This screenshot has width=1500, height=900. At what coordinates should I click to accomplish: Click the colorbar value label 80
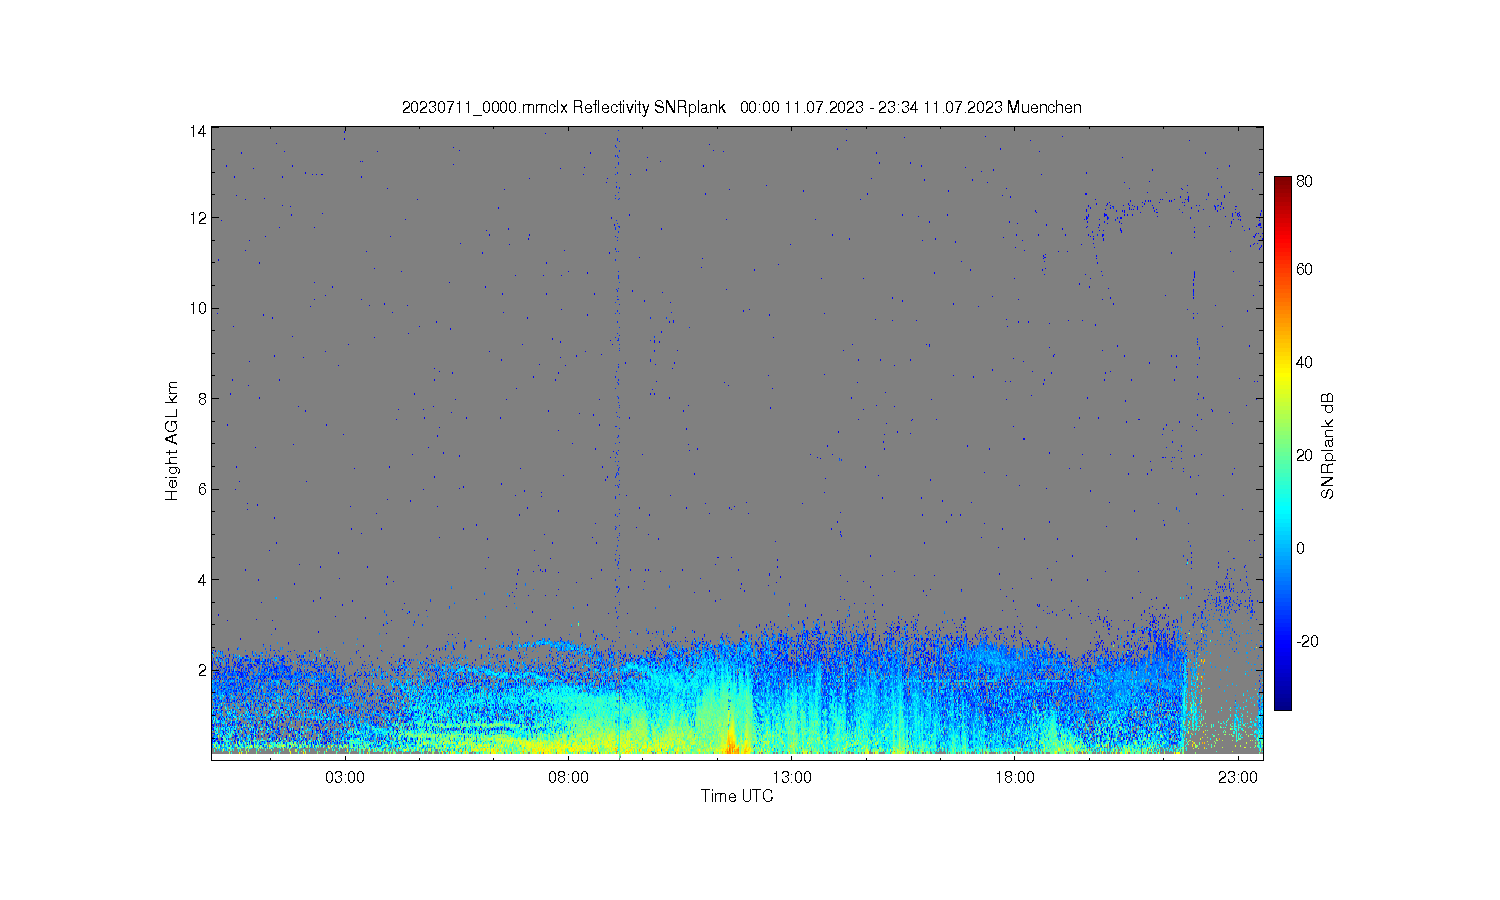point(1304,182)
